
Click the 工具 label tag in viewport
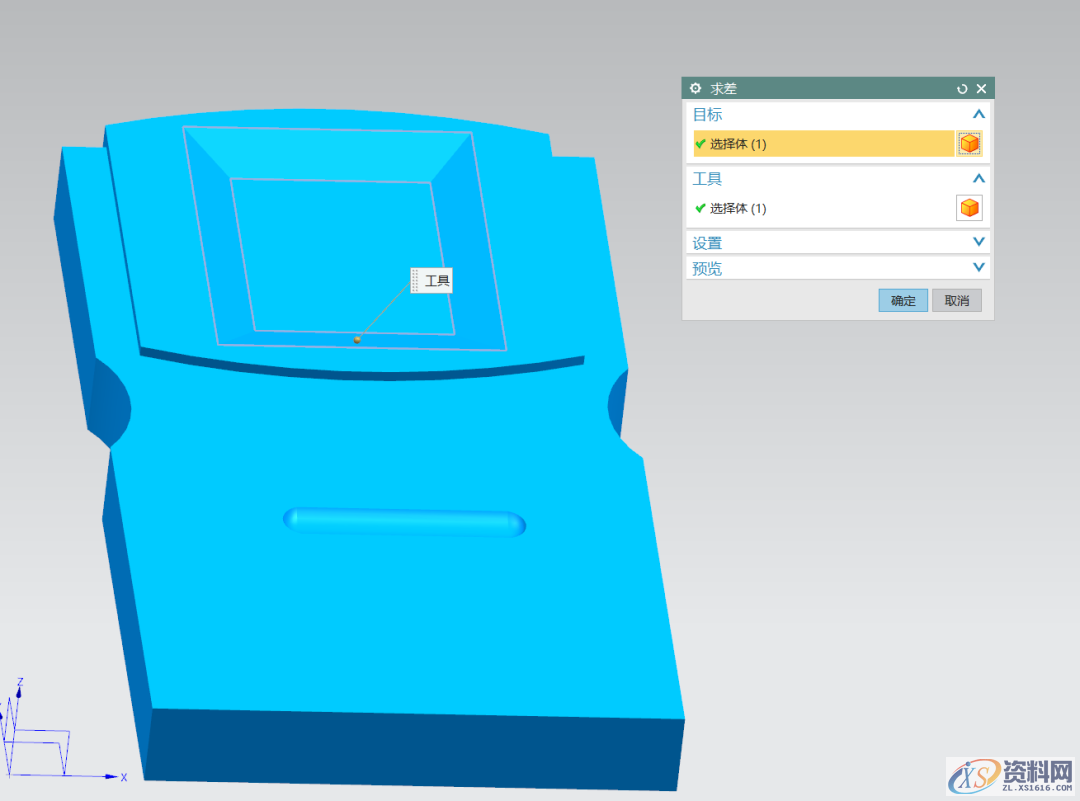pos(436,281)
